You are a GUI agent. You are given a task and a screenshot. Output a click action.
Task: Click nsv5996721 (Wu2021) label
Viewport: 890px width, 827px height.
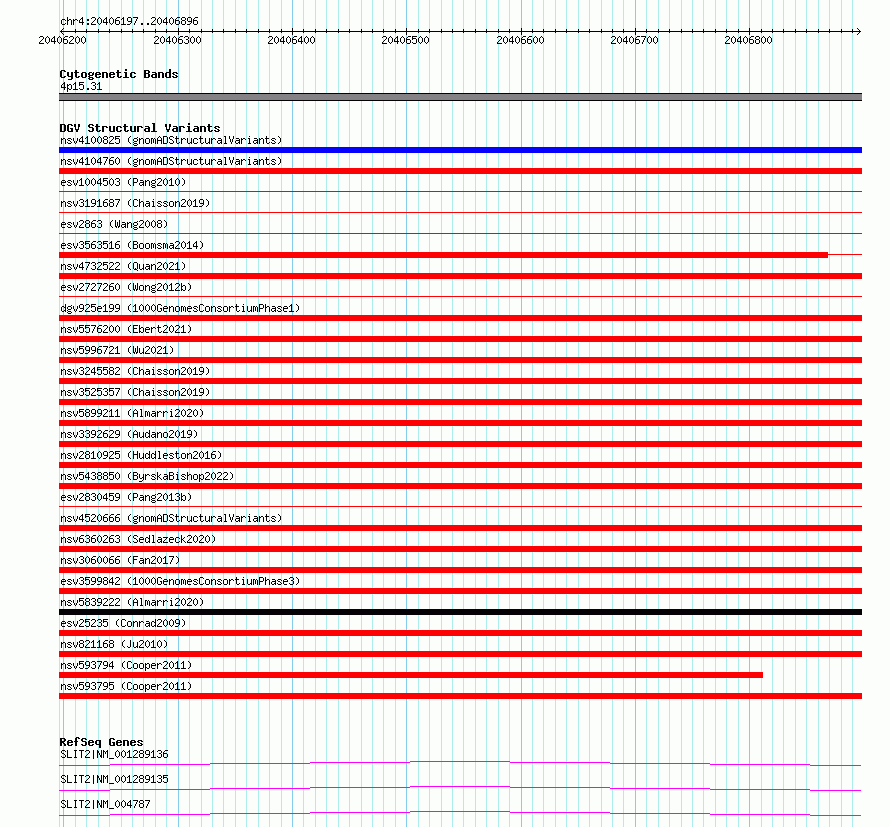point(117,350)
